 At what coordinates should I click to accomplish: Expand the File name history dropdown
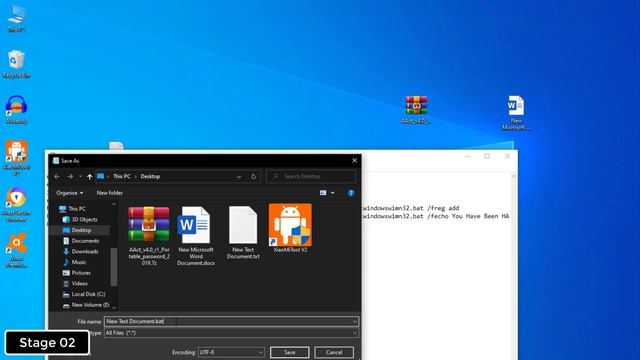coord(354,321)
